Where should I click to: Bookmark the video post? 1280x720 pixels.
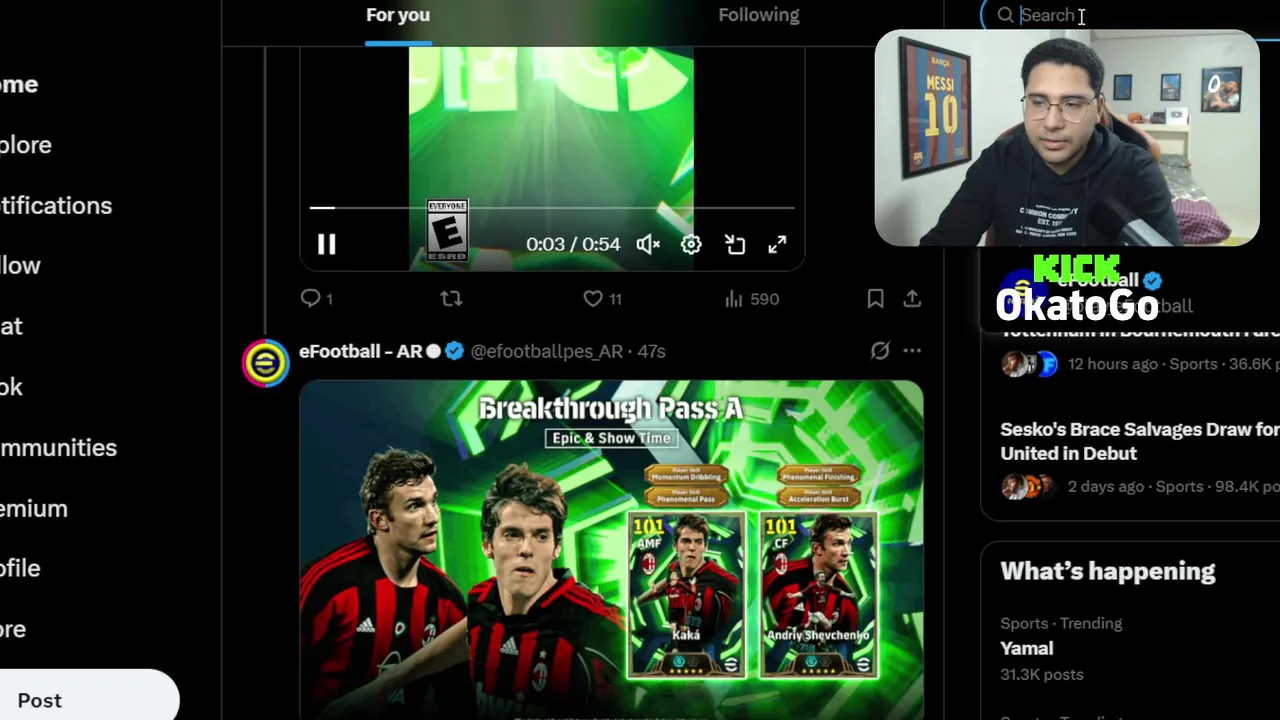[875, 299]
